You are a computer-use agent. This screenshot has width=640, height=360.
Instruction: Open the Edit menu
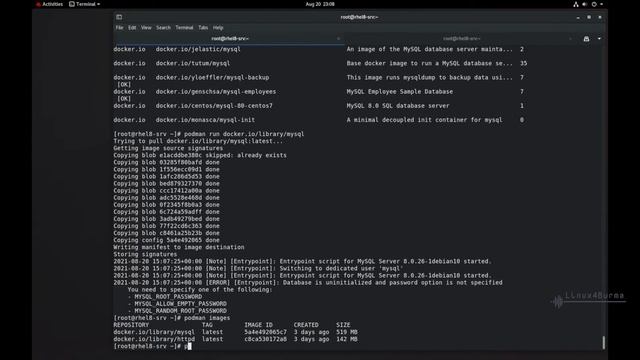point(132,28)
